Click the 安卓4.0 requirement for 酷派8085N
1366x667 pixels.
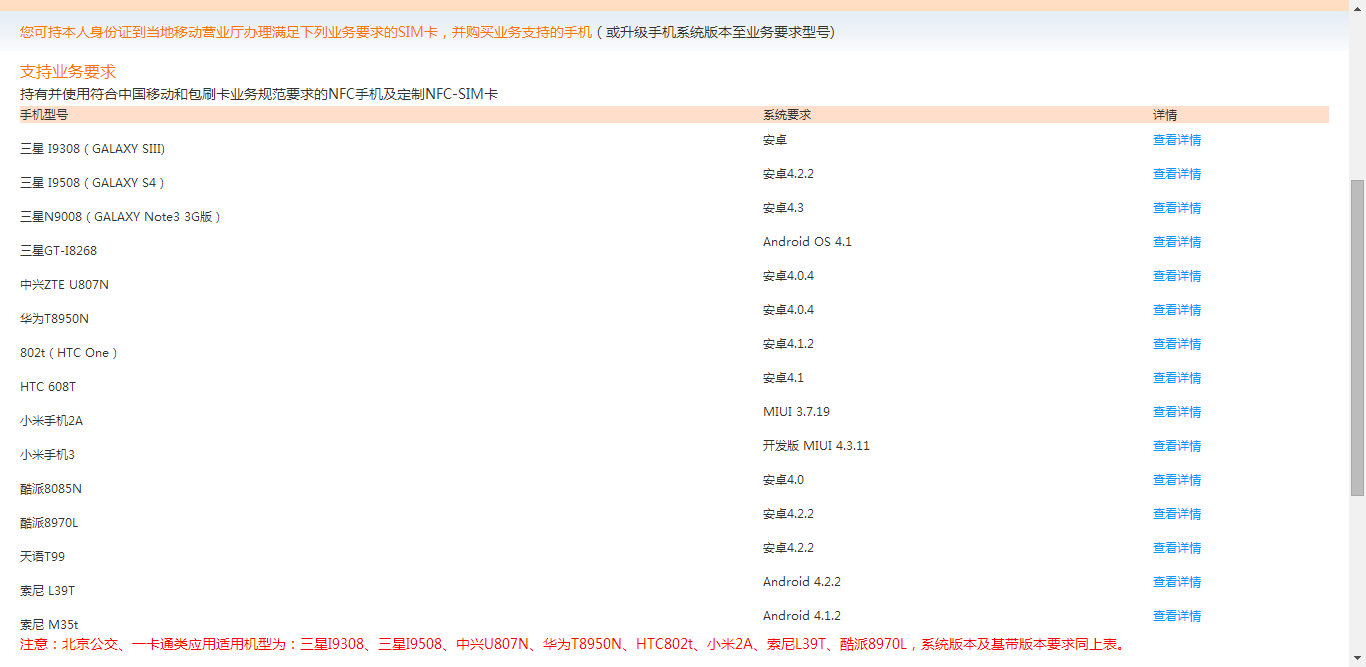click(x=783, y=480)
